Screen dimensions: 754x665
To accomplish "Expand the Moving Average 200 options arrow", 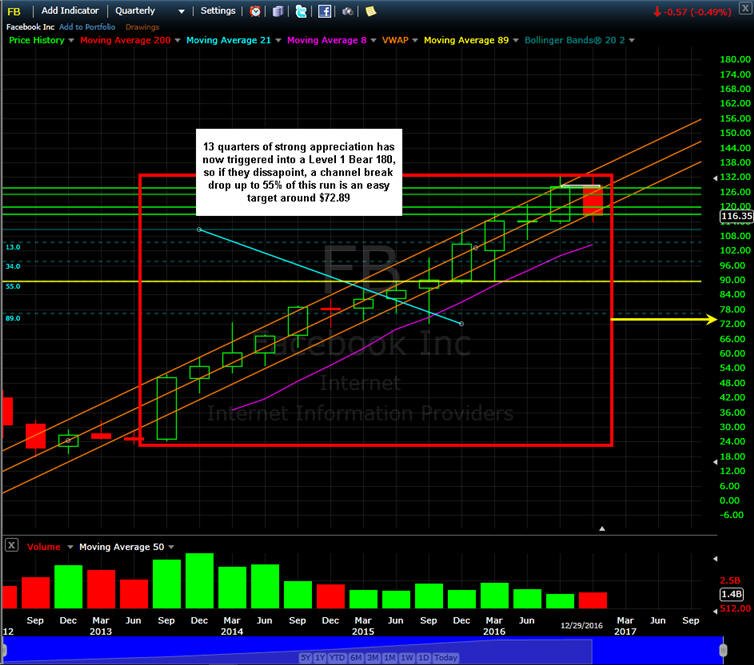I will click(x=177, y=40).
